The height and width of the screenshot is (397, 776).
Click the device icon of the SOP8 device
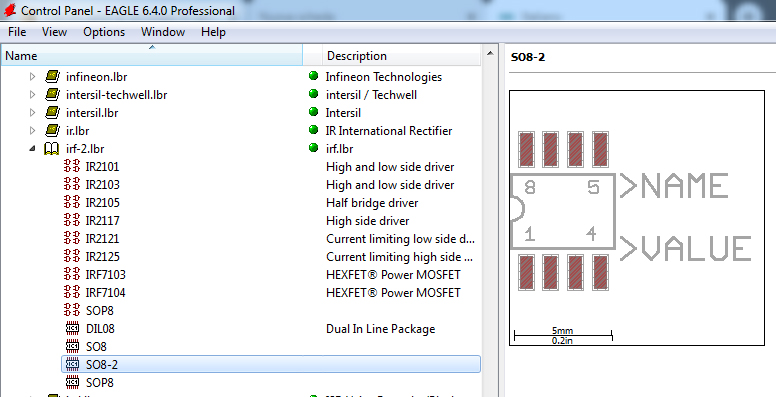coord(72,310)
